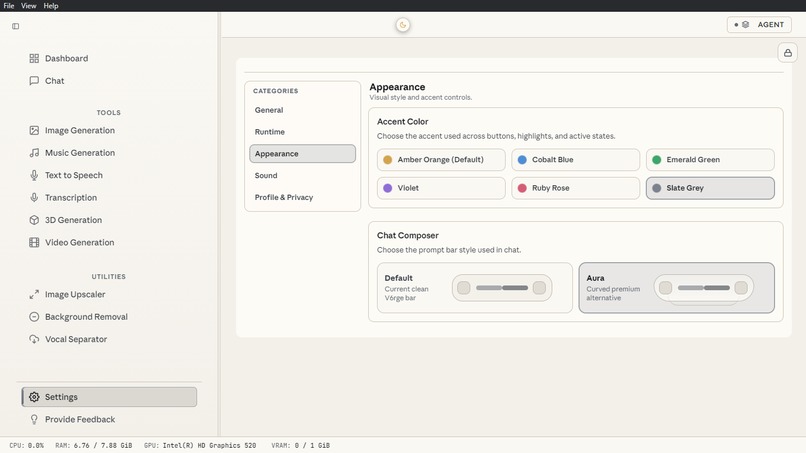The image size is (806, 453).
Task: Click the Vocal Separator icon
Action: click(x=34, y=339)
